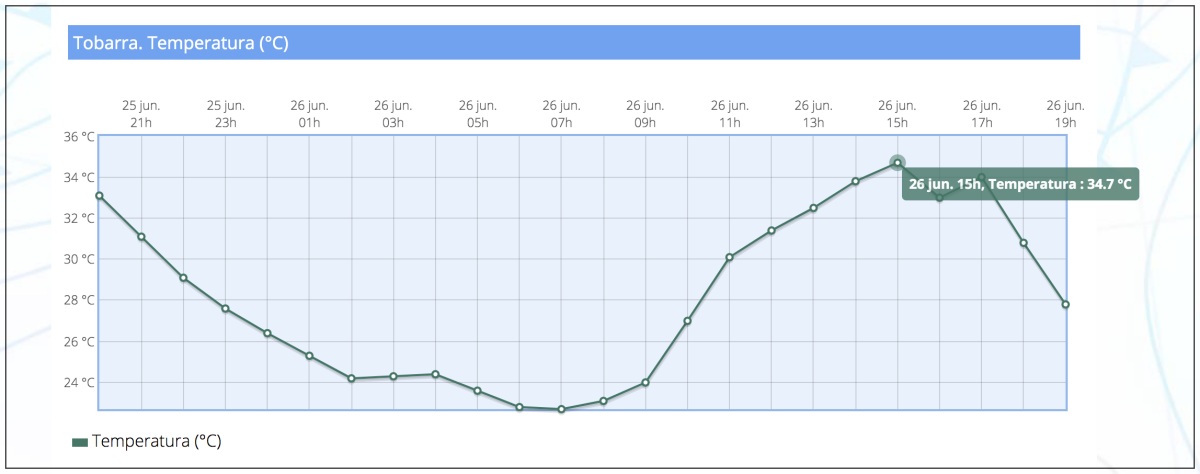Click the 26 jun. 11h axis label
The height and width of the screenshot is (474, 1200).
point(729,114)
